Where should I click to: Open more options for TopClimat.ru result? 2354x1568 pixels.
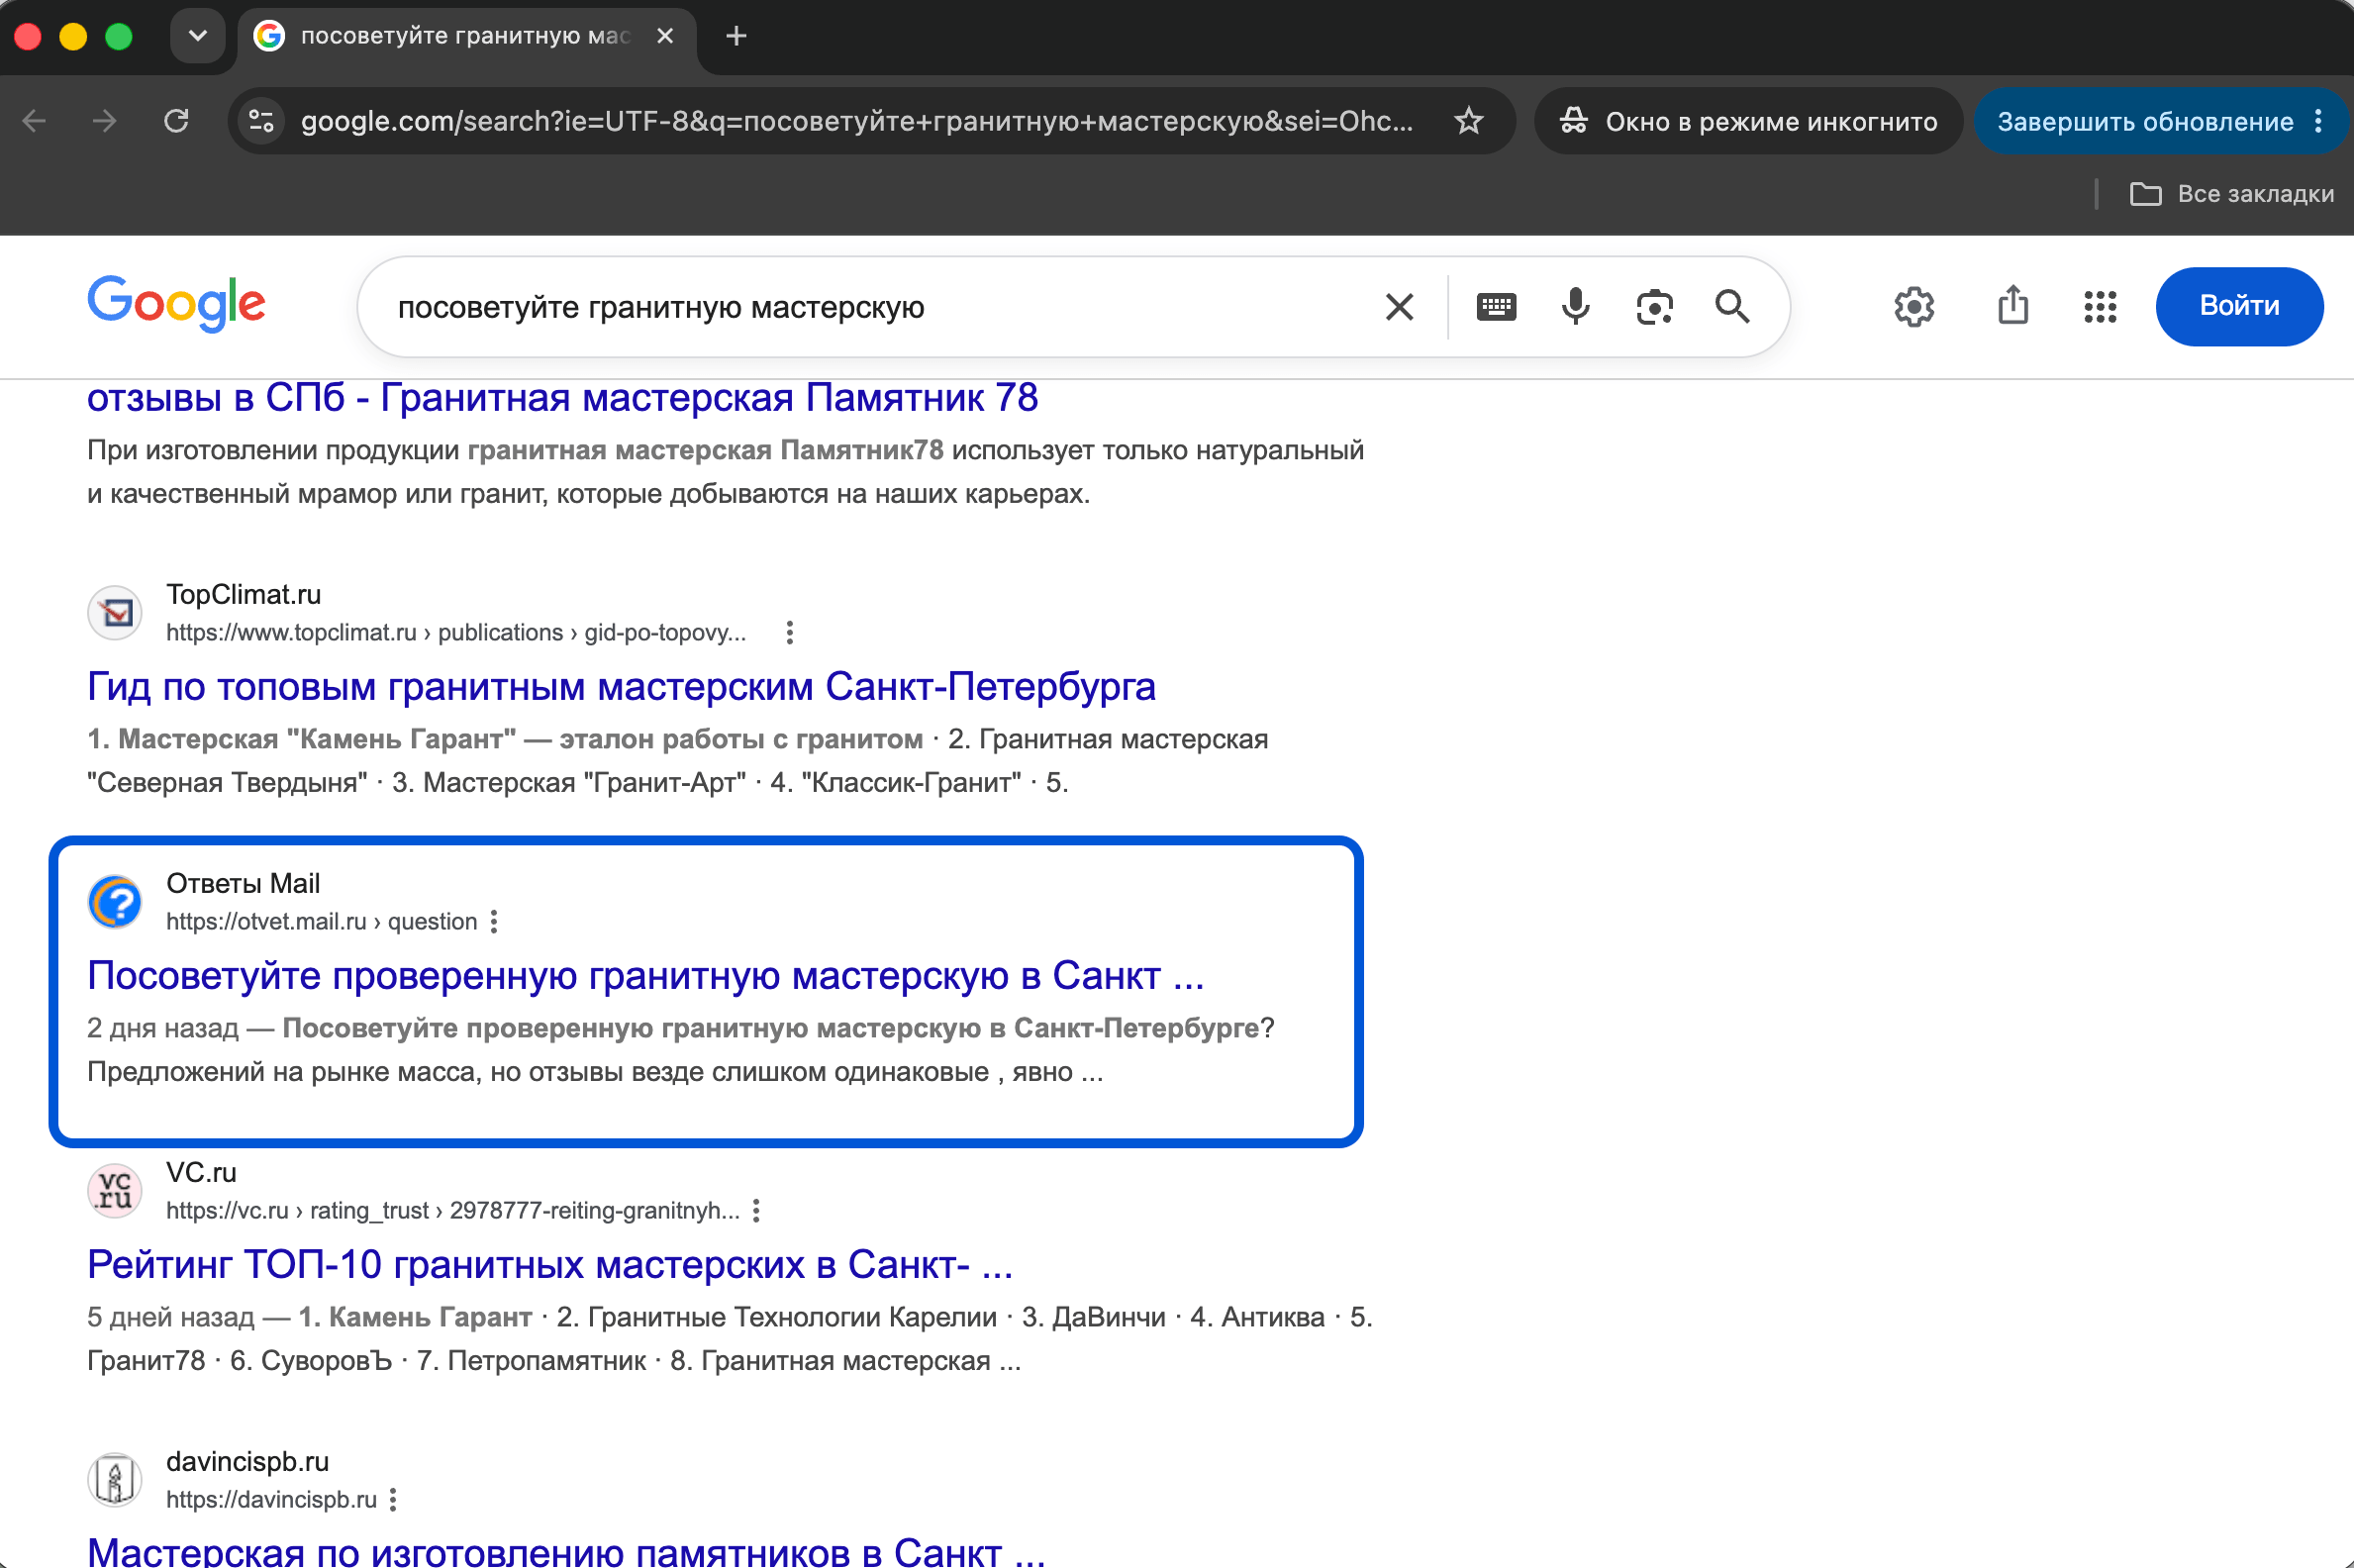click(x=789, y=632)
